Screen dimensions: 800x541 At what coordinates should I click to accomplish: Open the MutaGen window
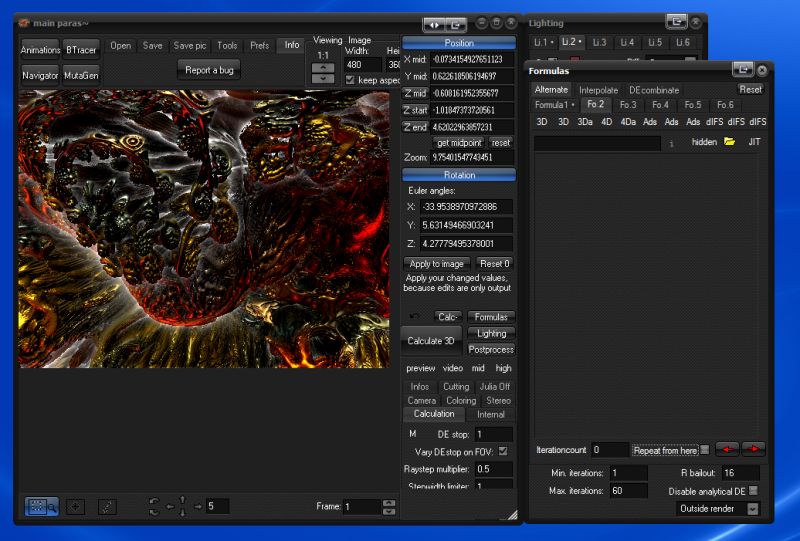(81, 76)
